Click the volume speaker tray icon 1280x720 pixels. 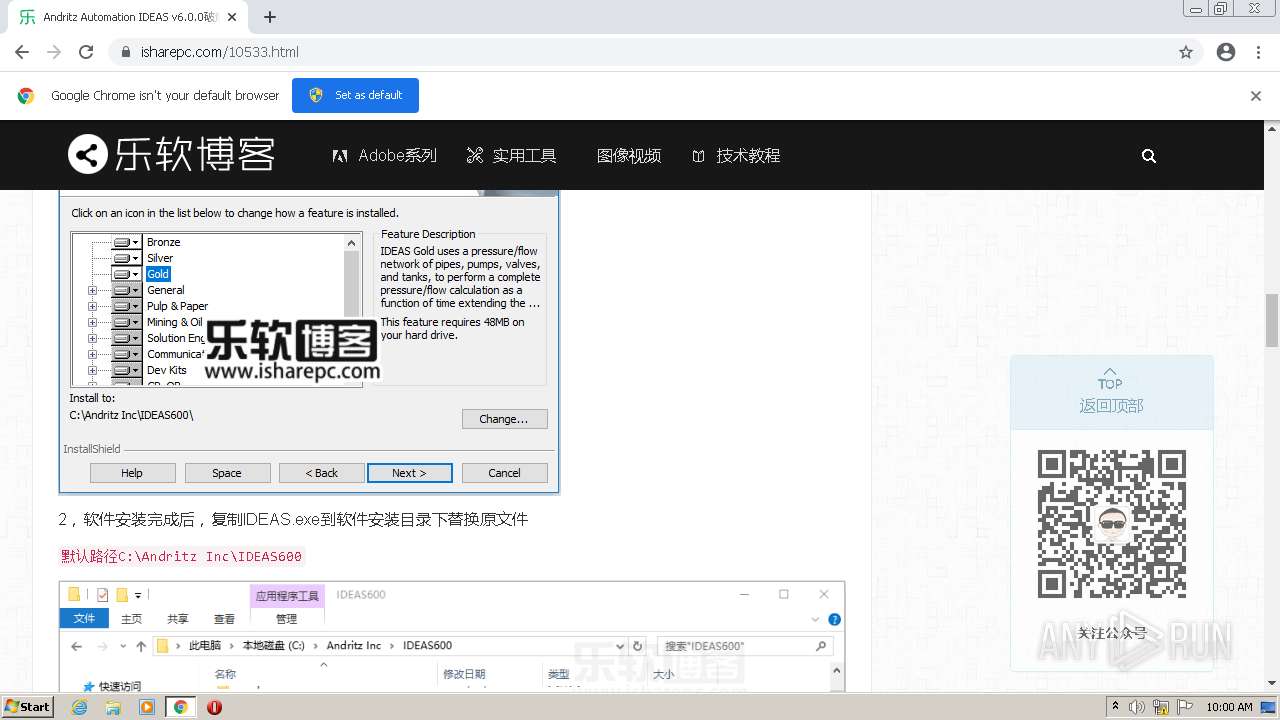(1137, 707)
